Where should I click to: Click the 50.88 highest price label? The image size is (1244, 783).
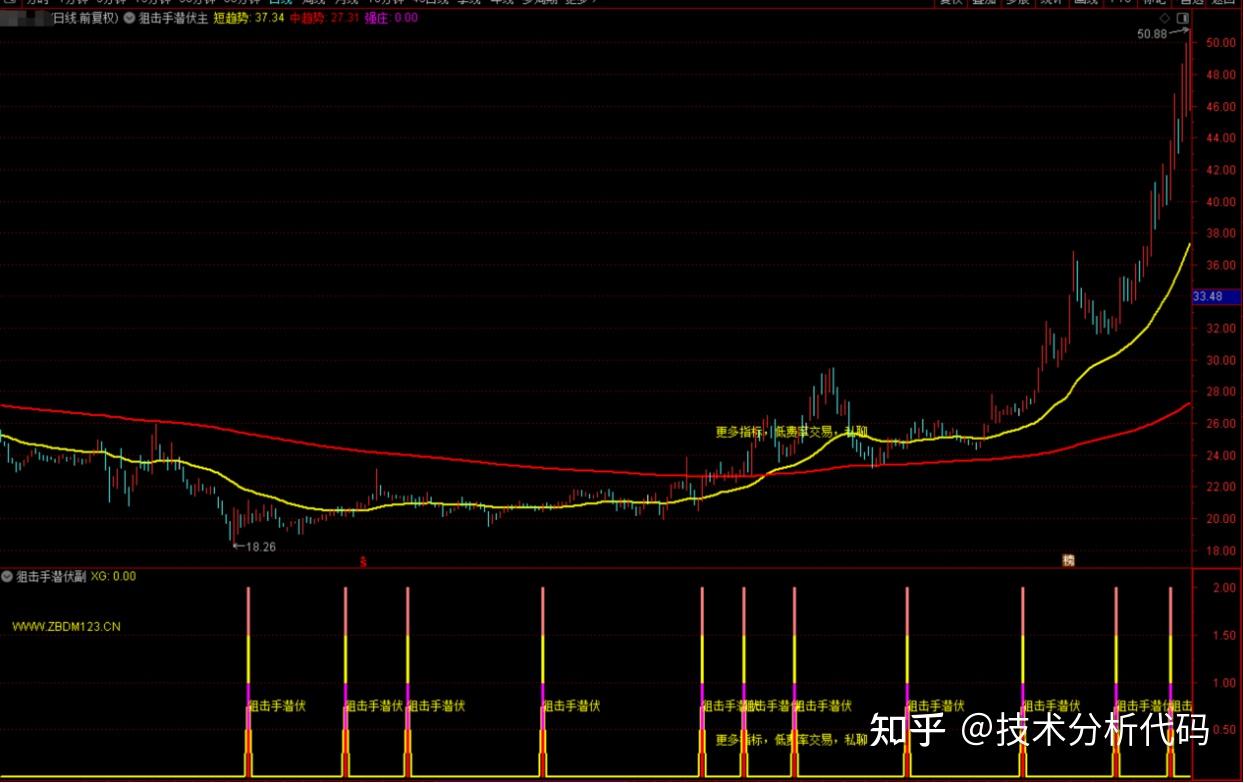(x=1152, y=34)
